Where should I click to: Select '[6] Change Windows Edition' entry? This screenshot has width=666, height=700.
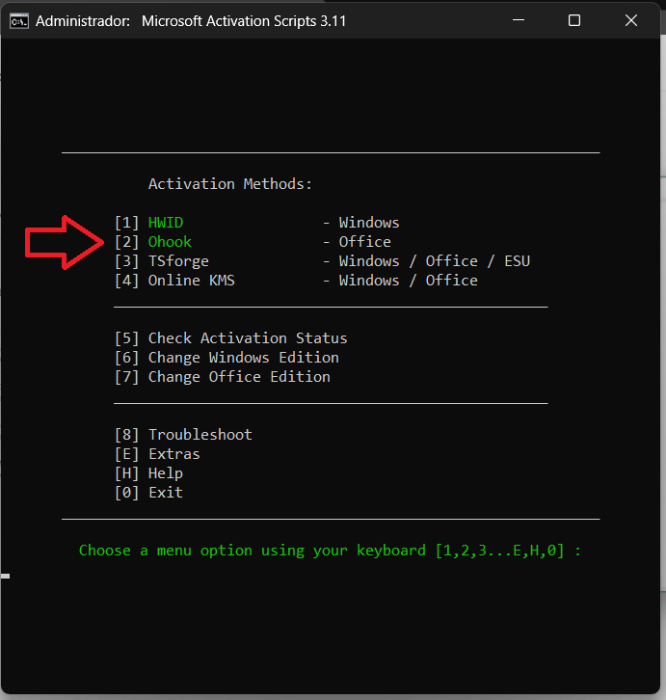tap(227, 358)
